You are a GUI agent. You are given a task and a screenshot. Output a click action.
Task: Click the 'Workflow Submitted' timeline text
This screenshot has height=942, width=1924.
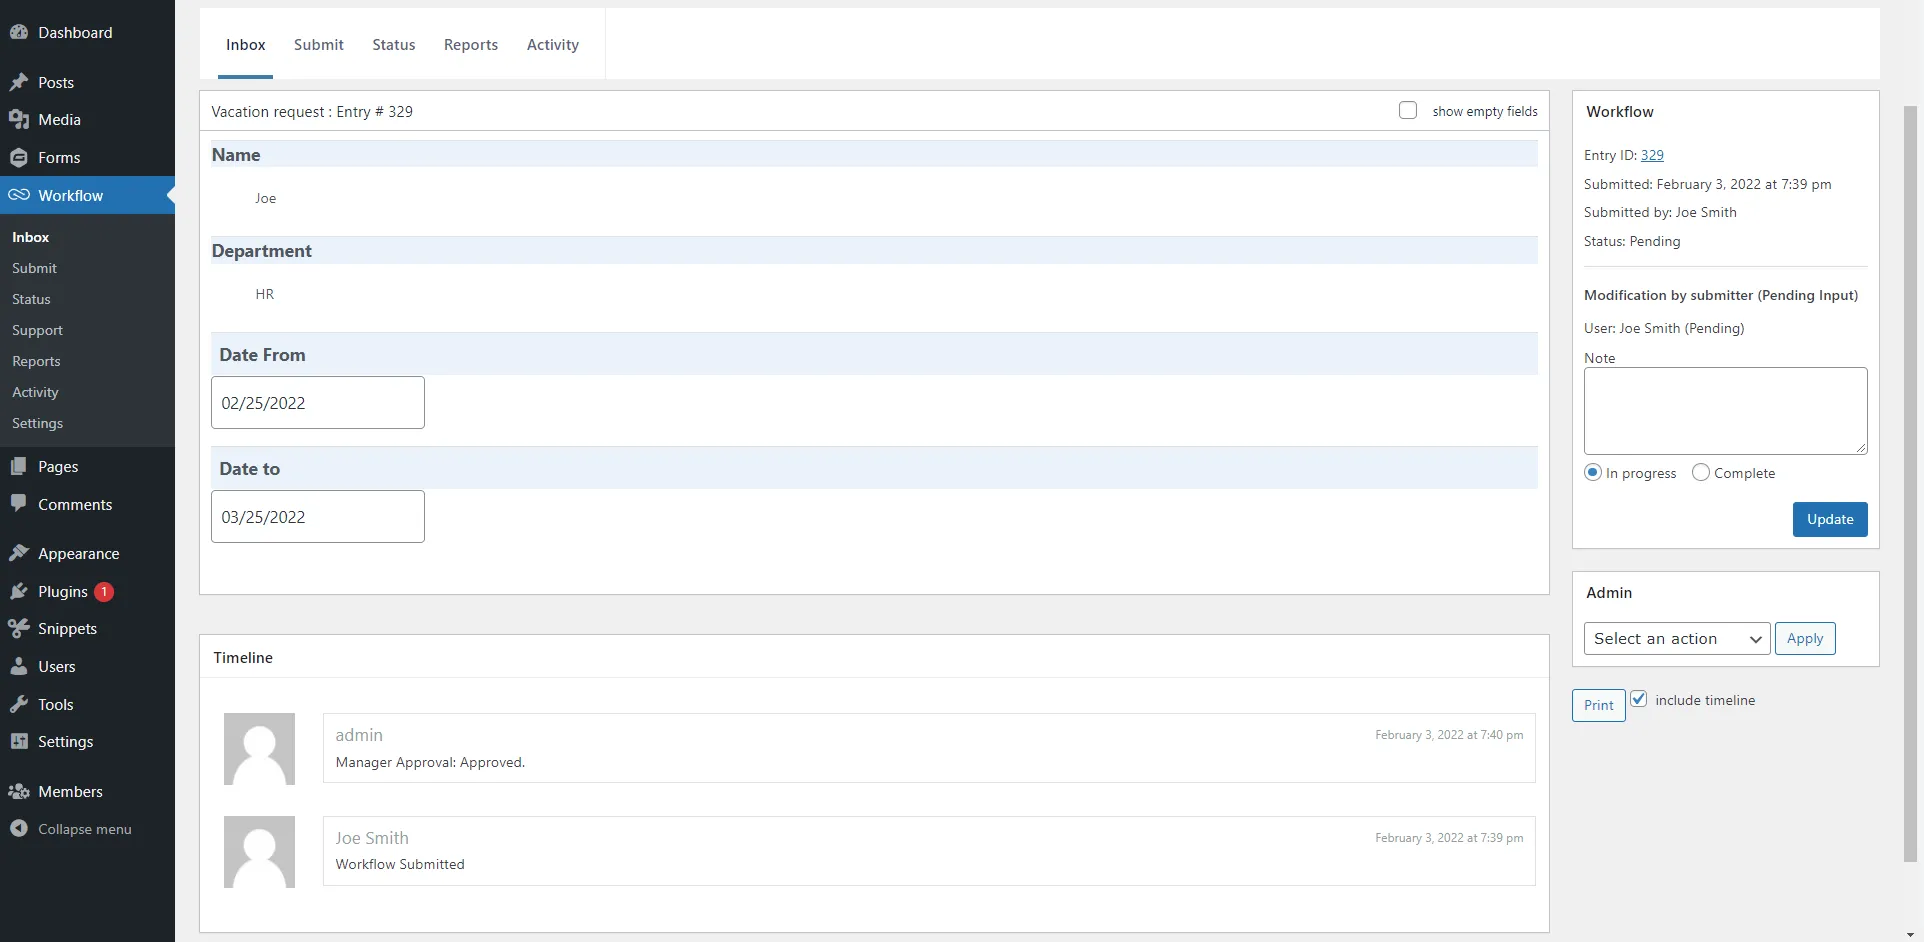pyautogui.click(x=400, y=864)
